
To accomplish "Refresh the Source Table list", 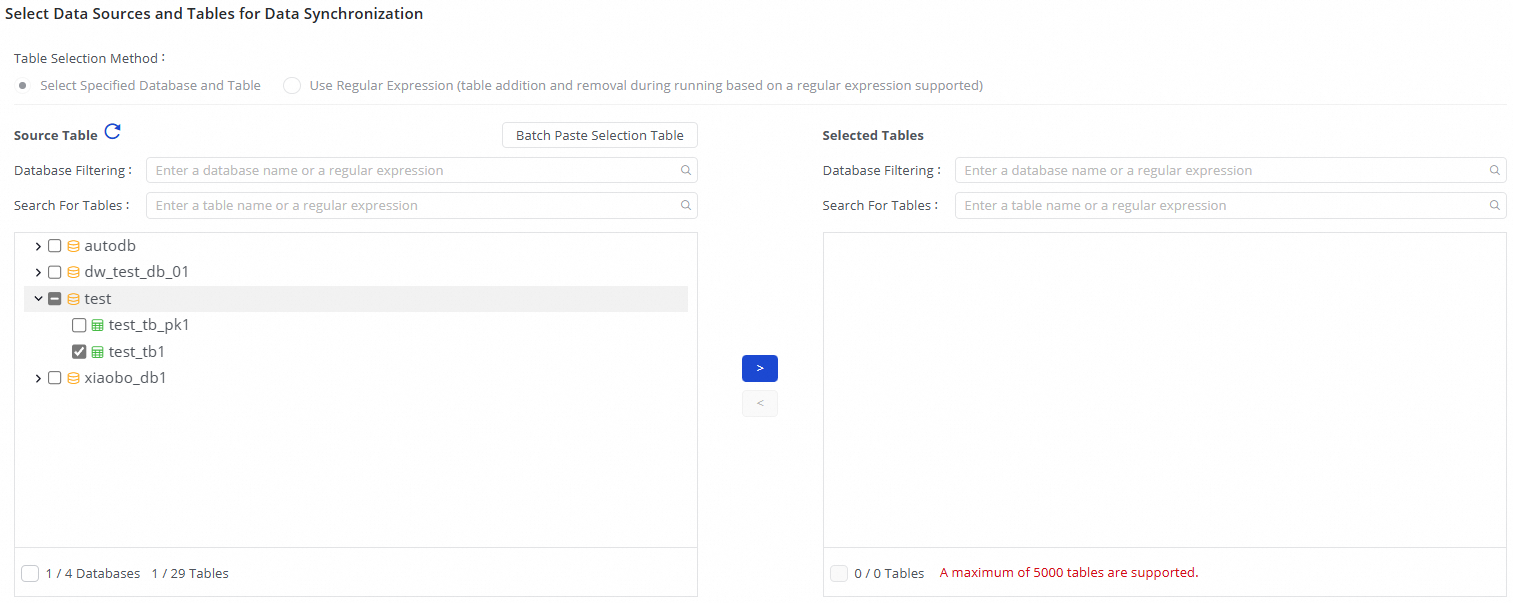I will click(x=113, y=132).
